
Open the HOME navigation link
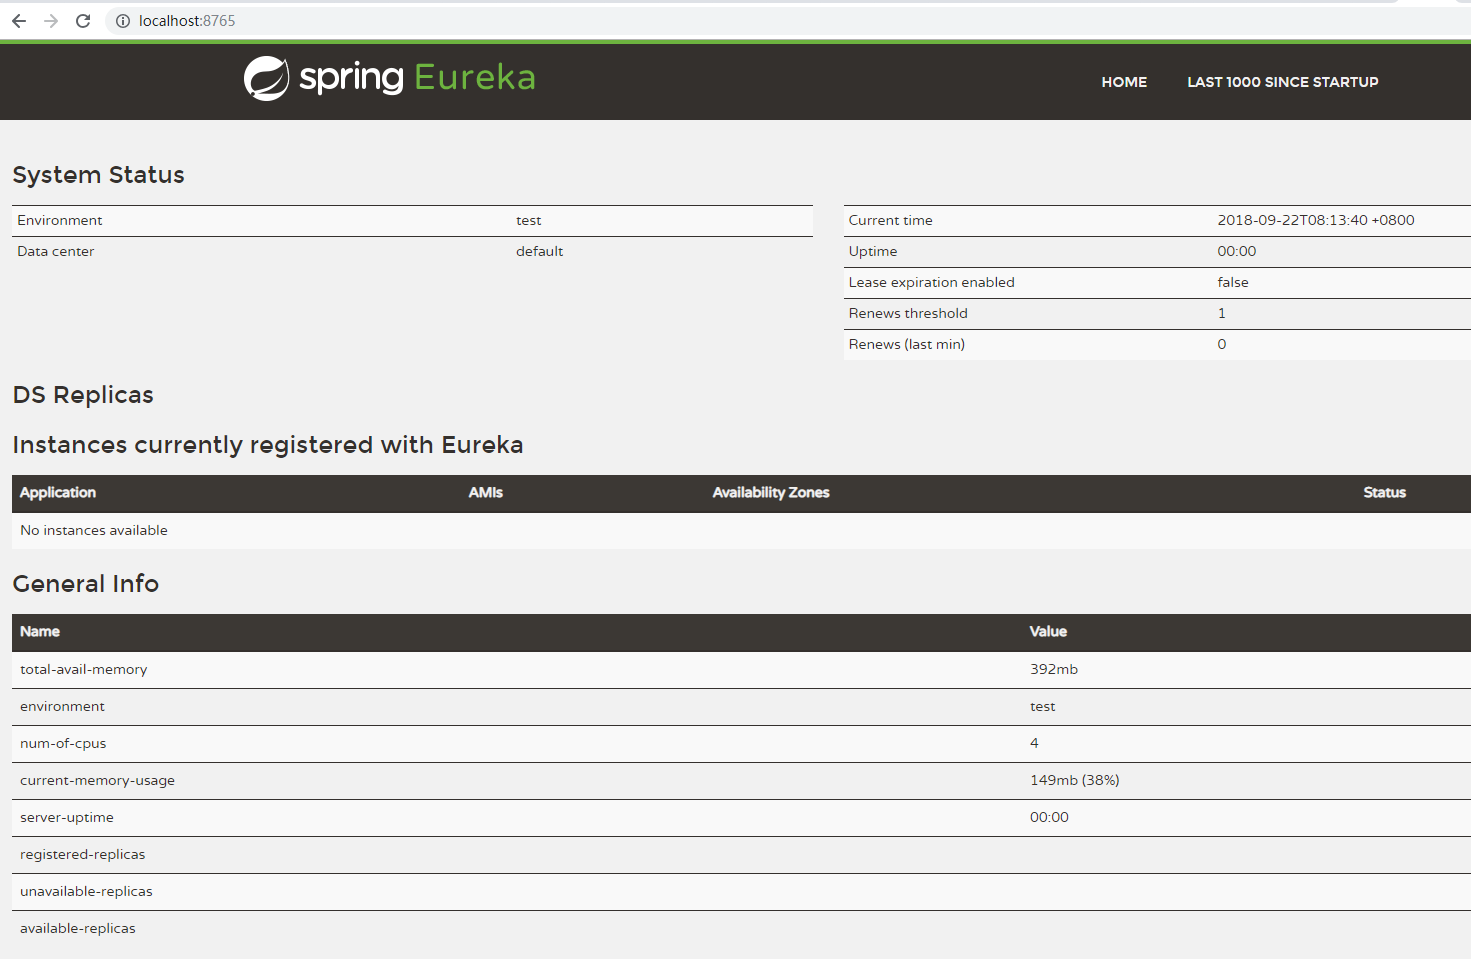click(1124, 82)
